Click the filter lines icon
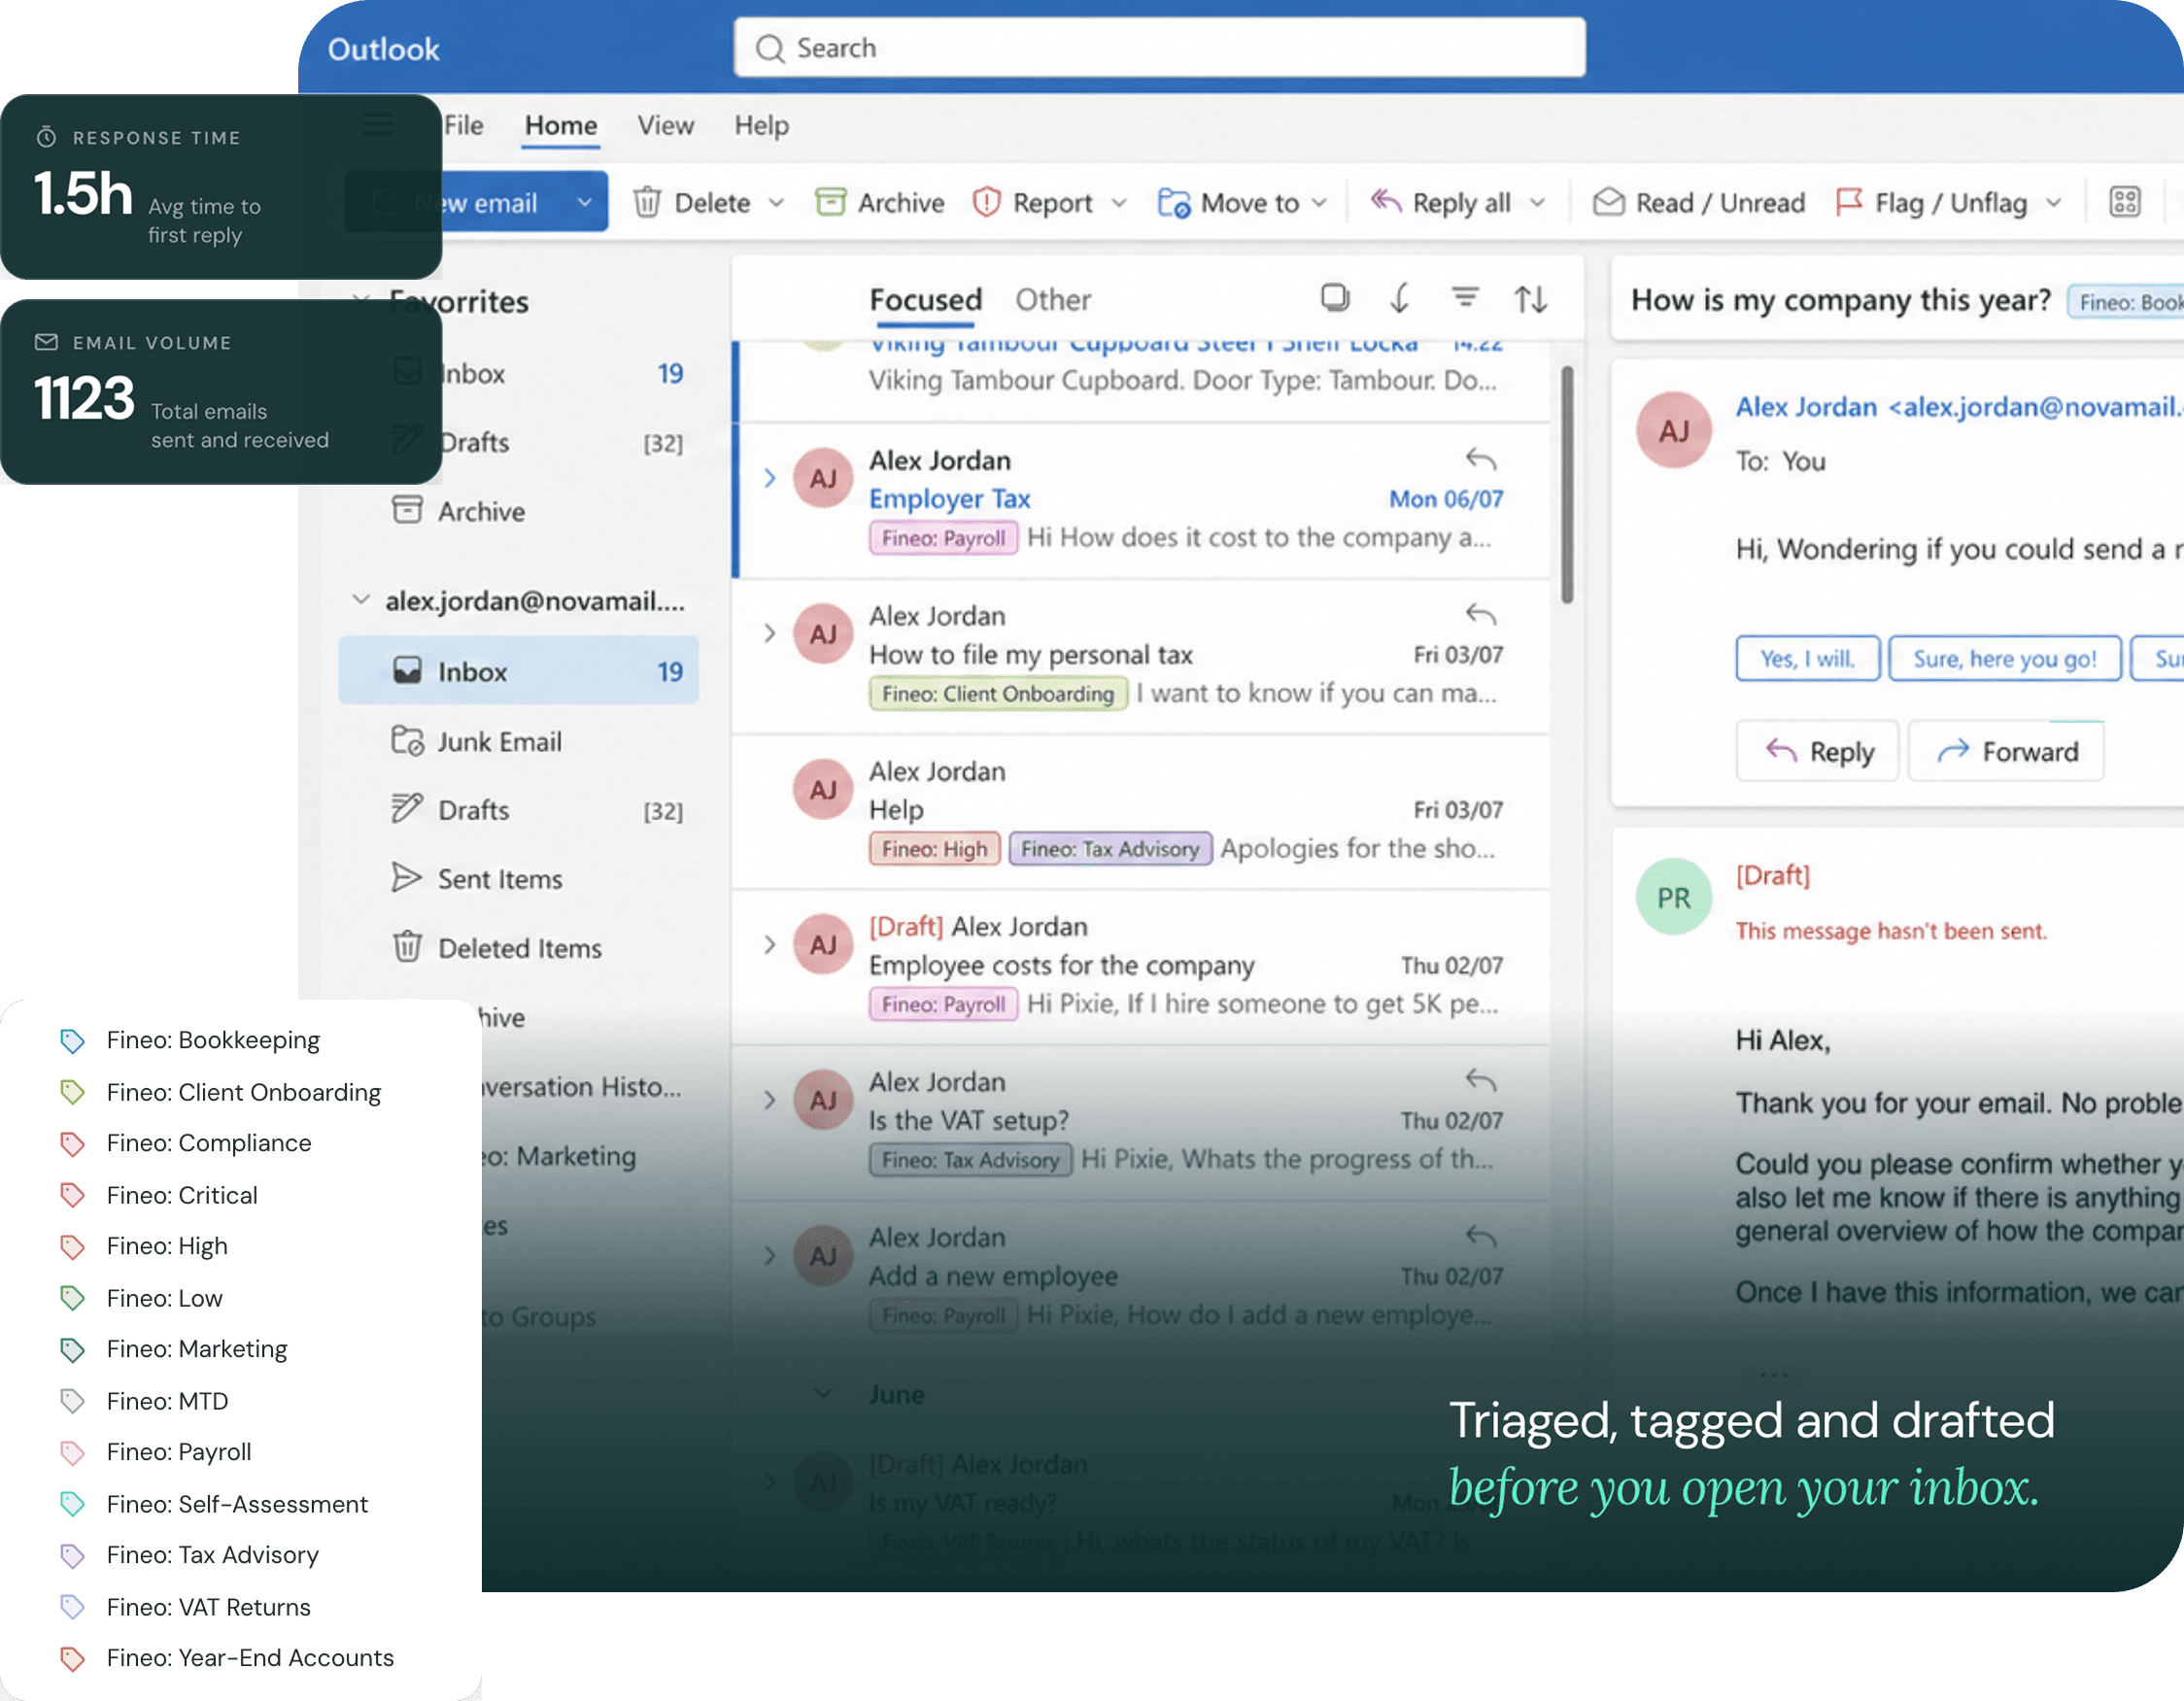Image resolution: width=2184 pixels, height=1701 pixels. pyautogui.click(x=1465, y=297)
